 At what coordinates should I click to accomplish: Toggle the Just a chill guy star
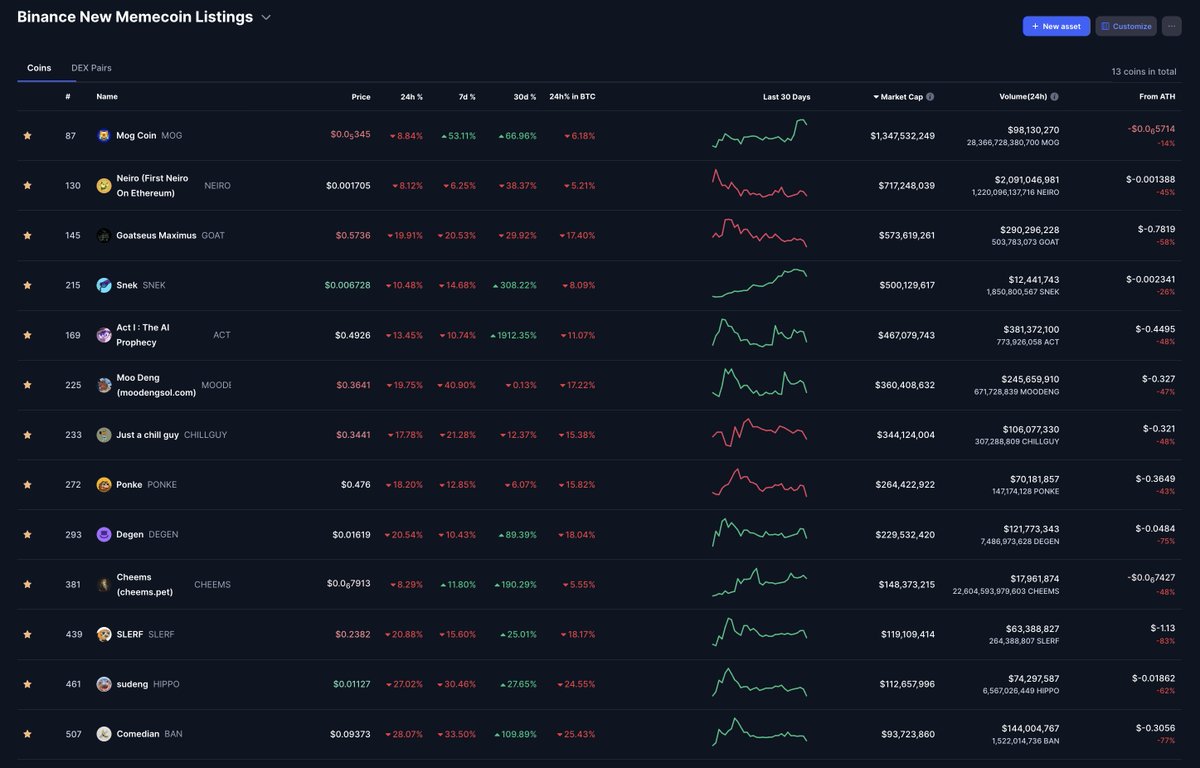(27, 435)
